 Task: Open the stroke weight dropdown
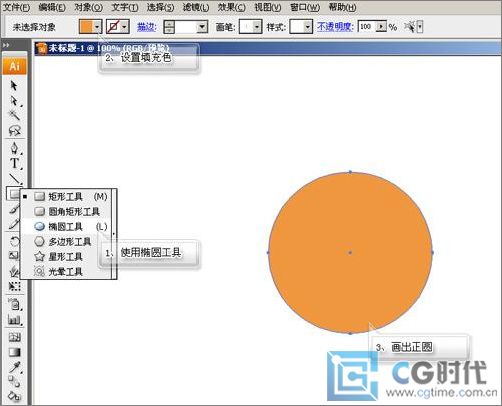(x=202, y=27)
